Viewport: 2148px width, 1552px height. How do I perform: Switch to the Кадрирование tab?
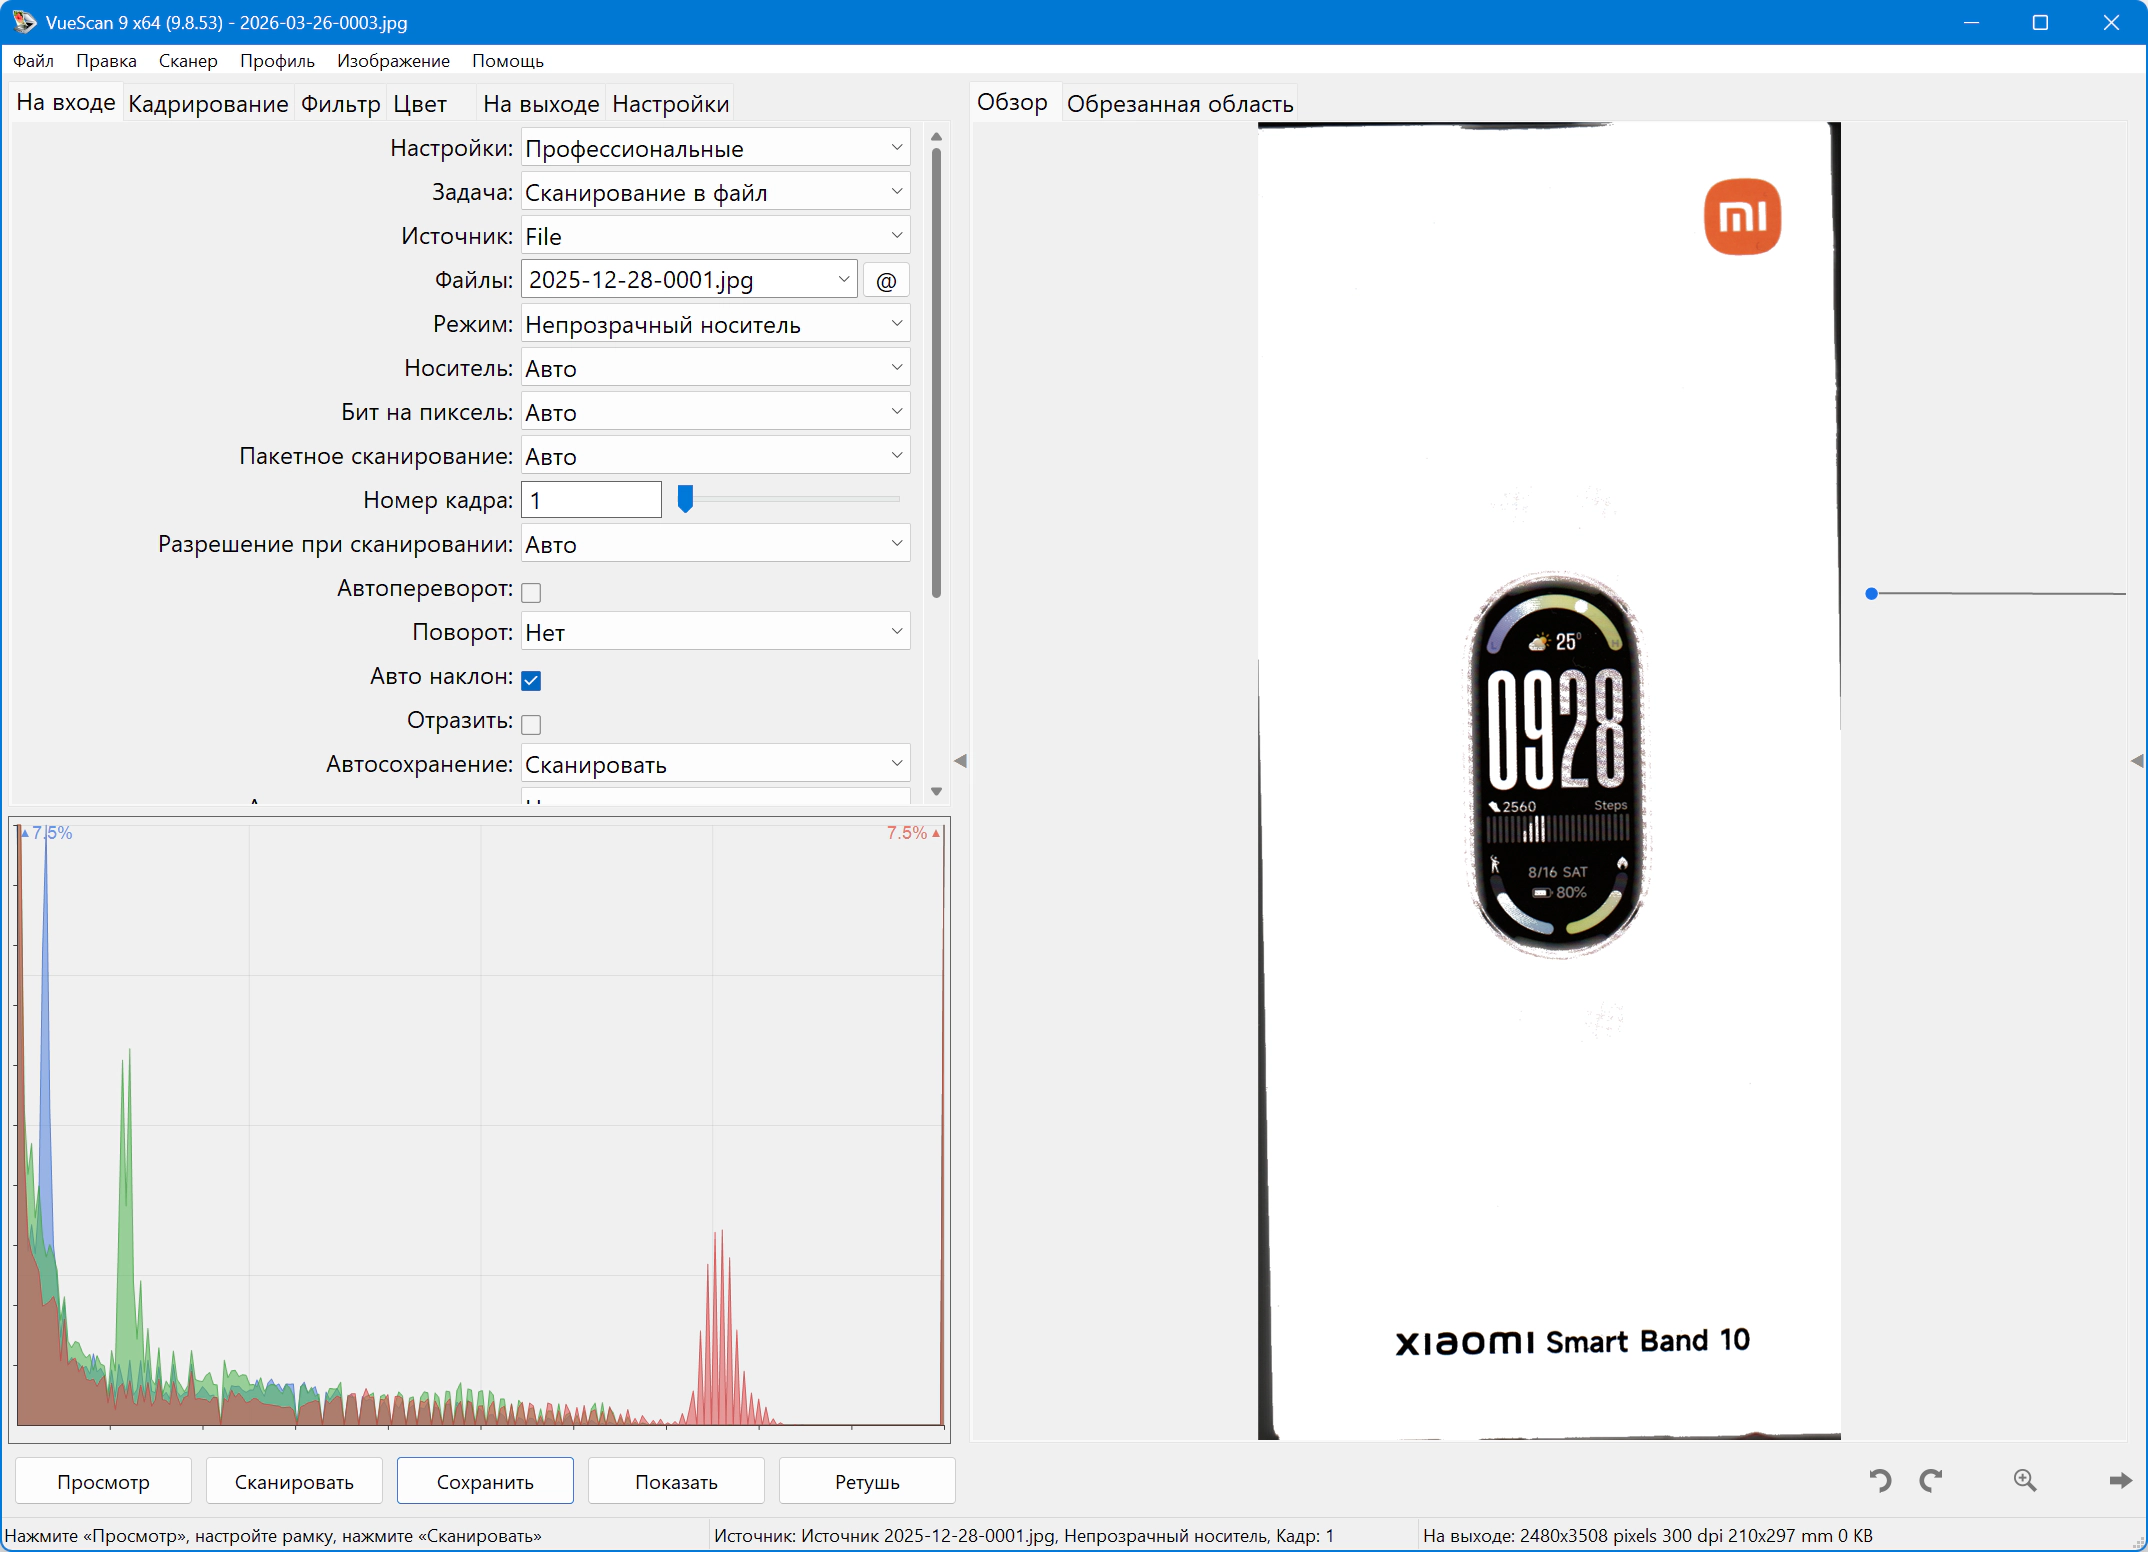tap(208, 104)
